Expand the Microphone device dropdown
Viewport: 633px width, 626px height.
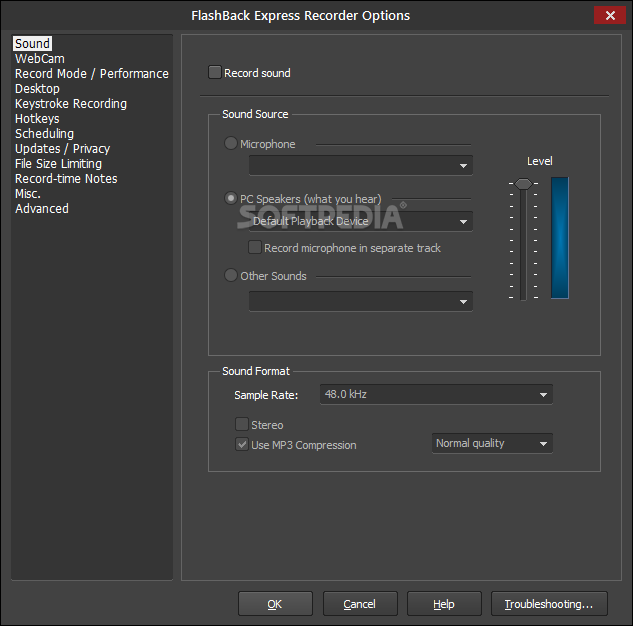[x=361, y=165]
